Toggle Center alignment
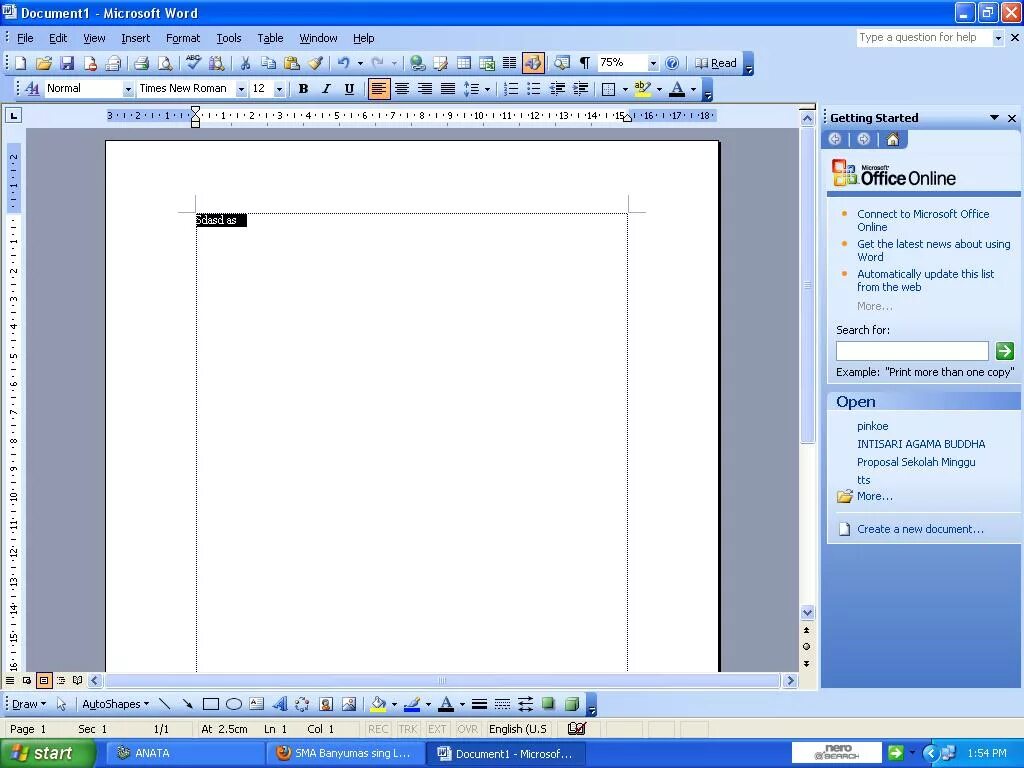Screen dimensions: 1024x768 pos(402,89)
